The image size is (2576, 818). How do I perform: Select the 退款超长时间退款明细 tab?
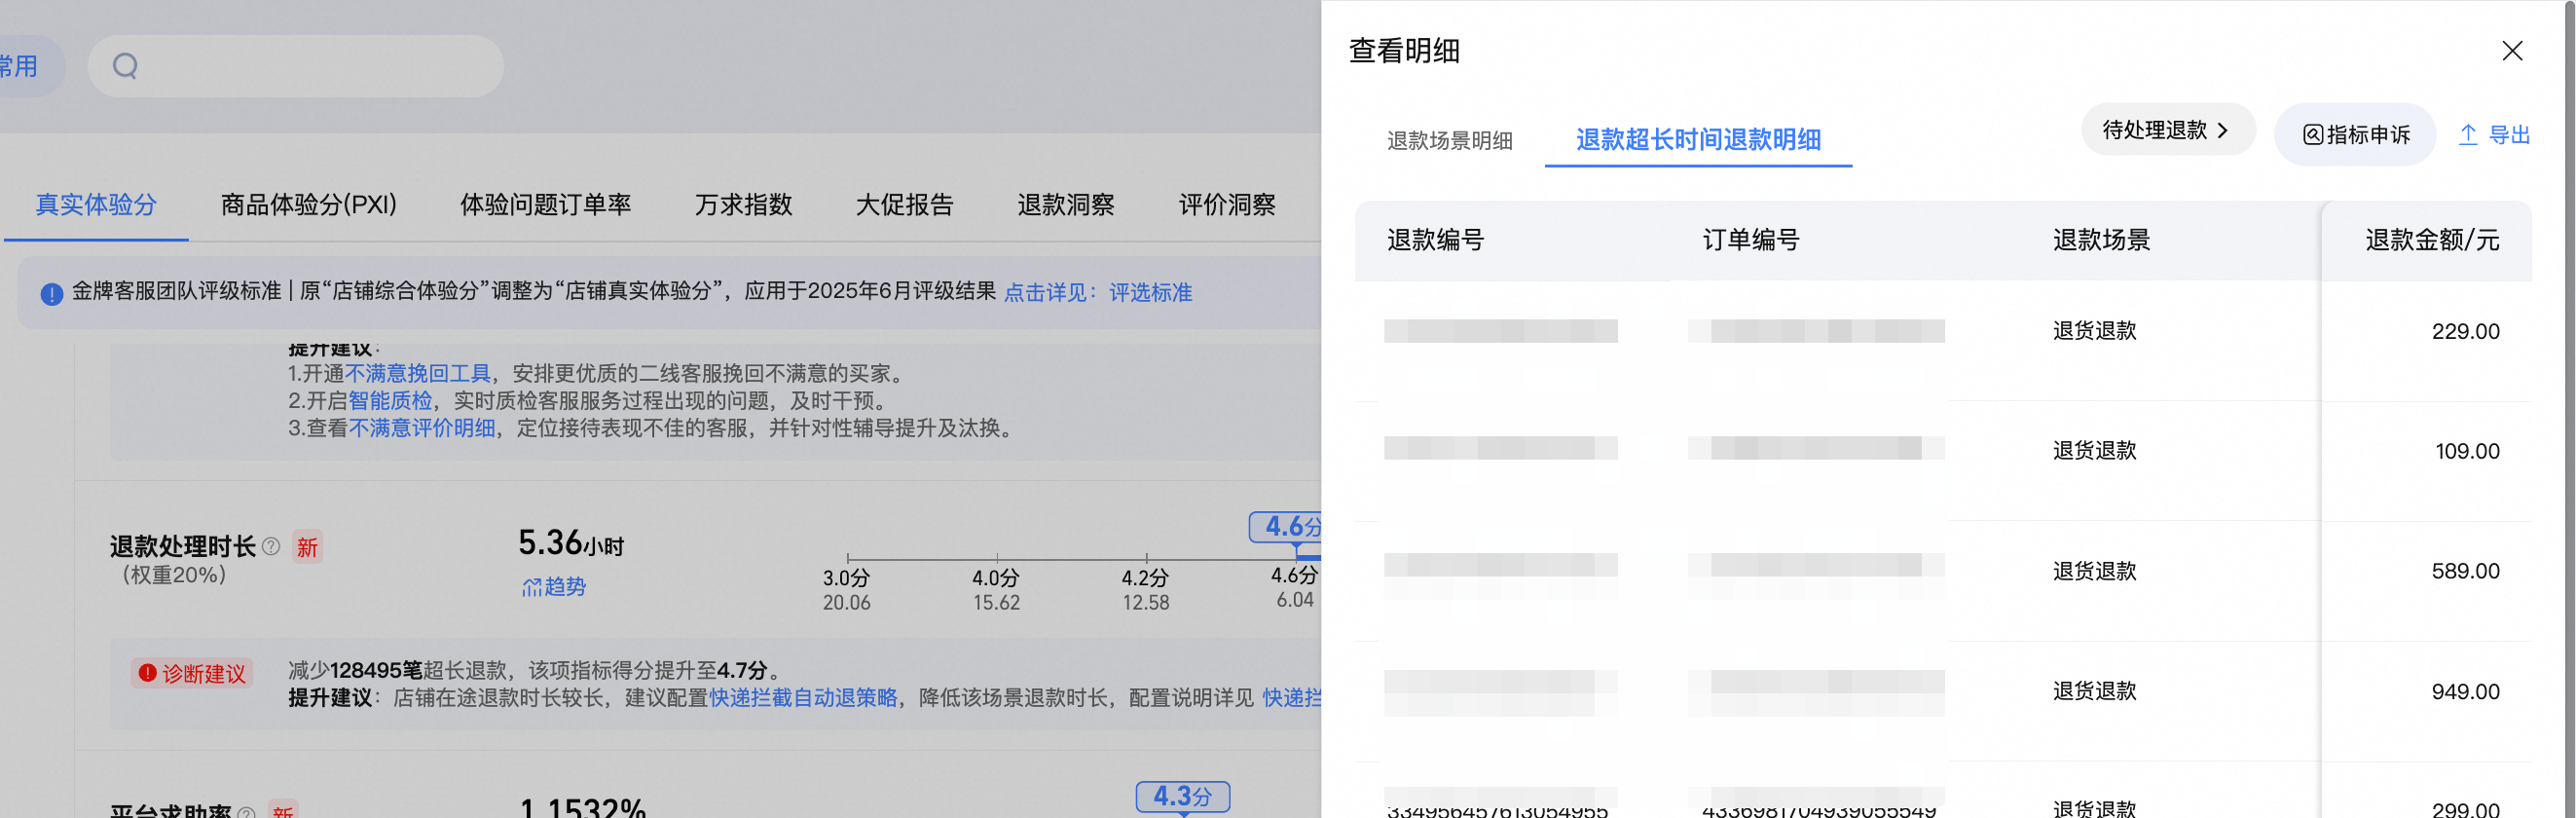(1698, 140)
